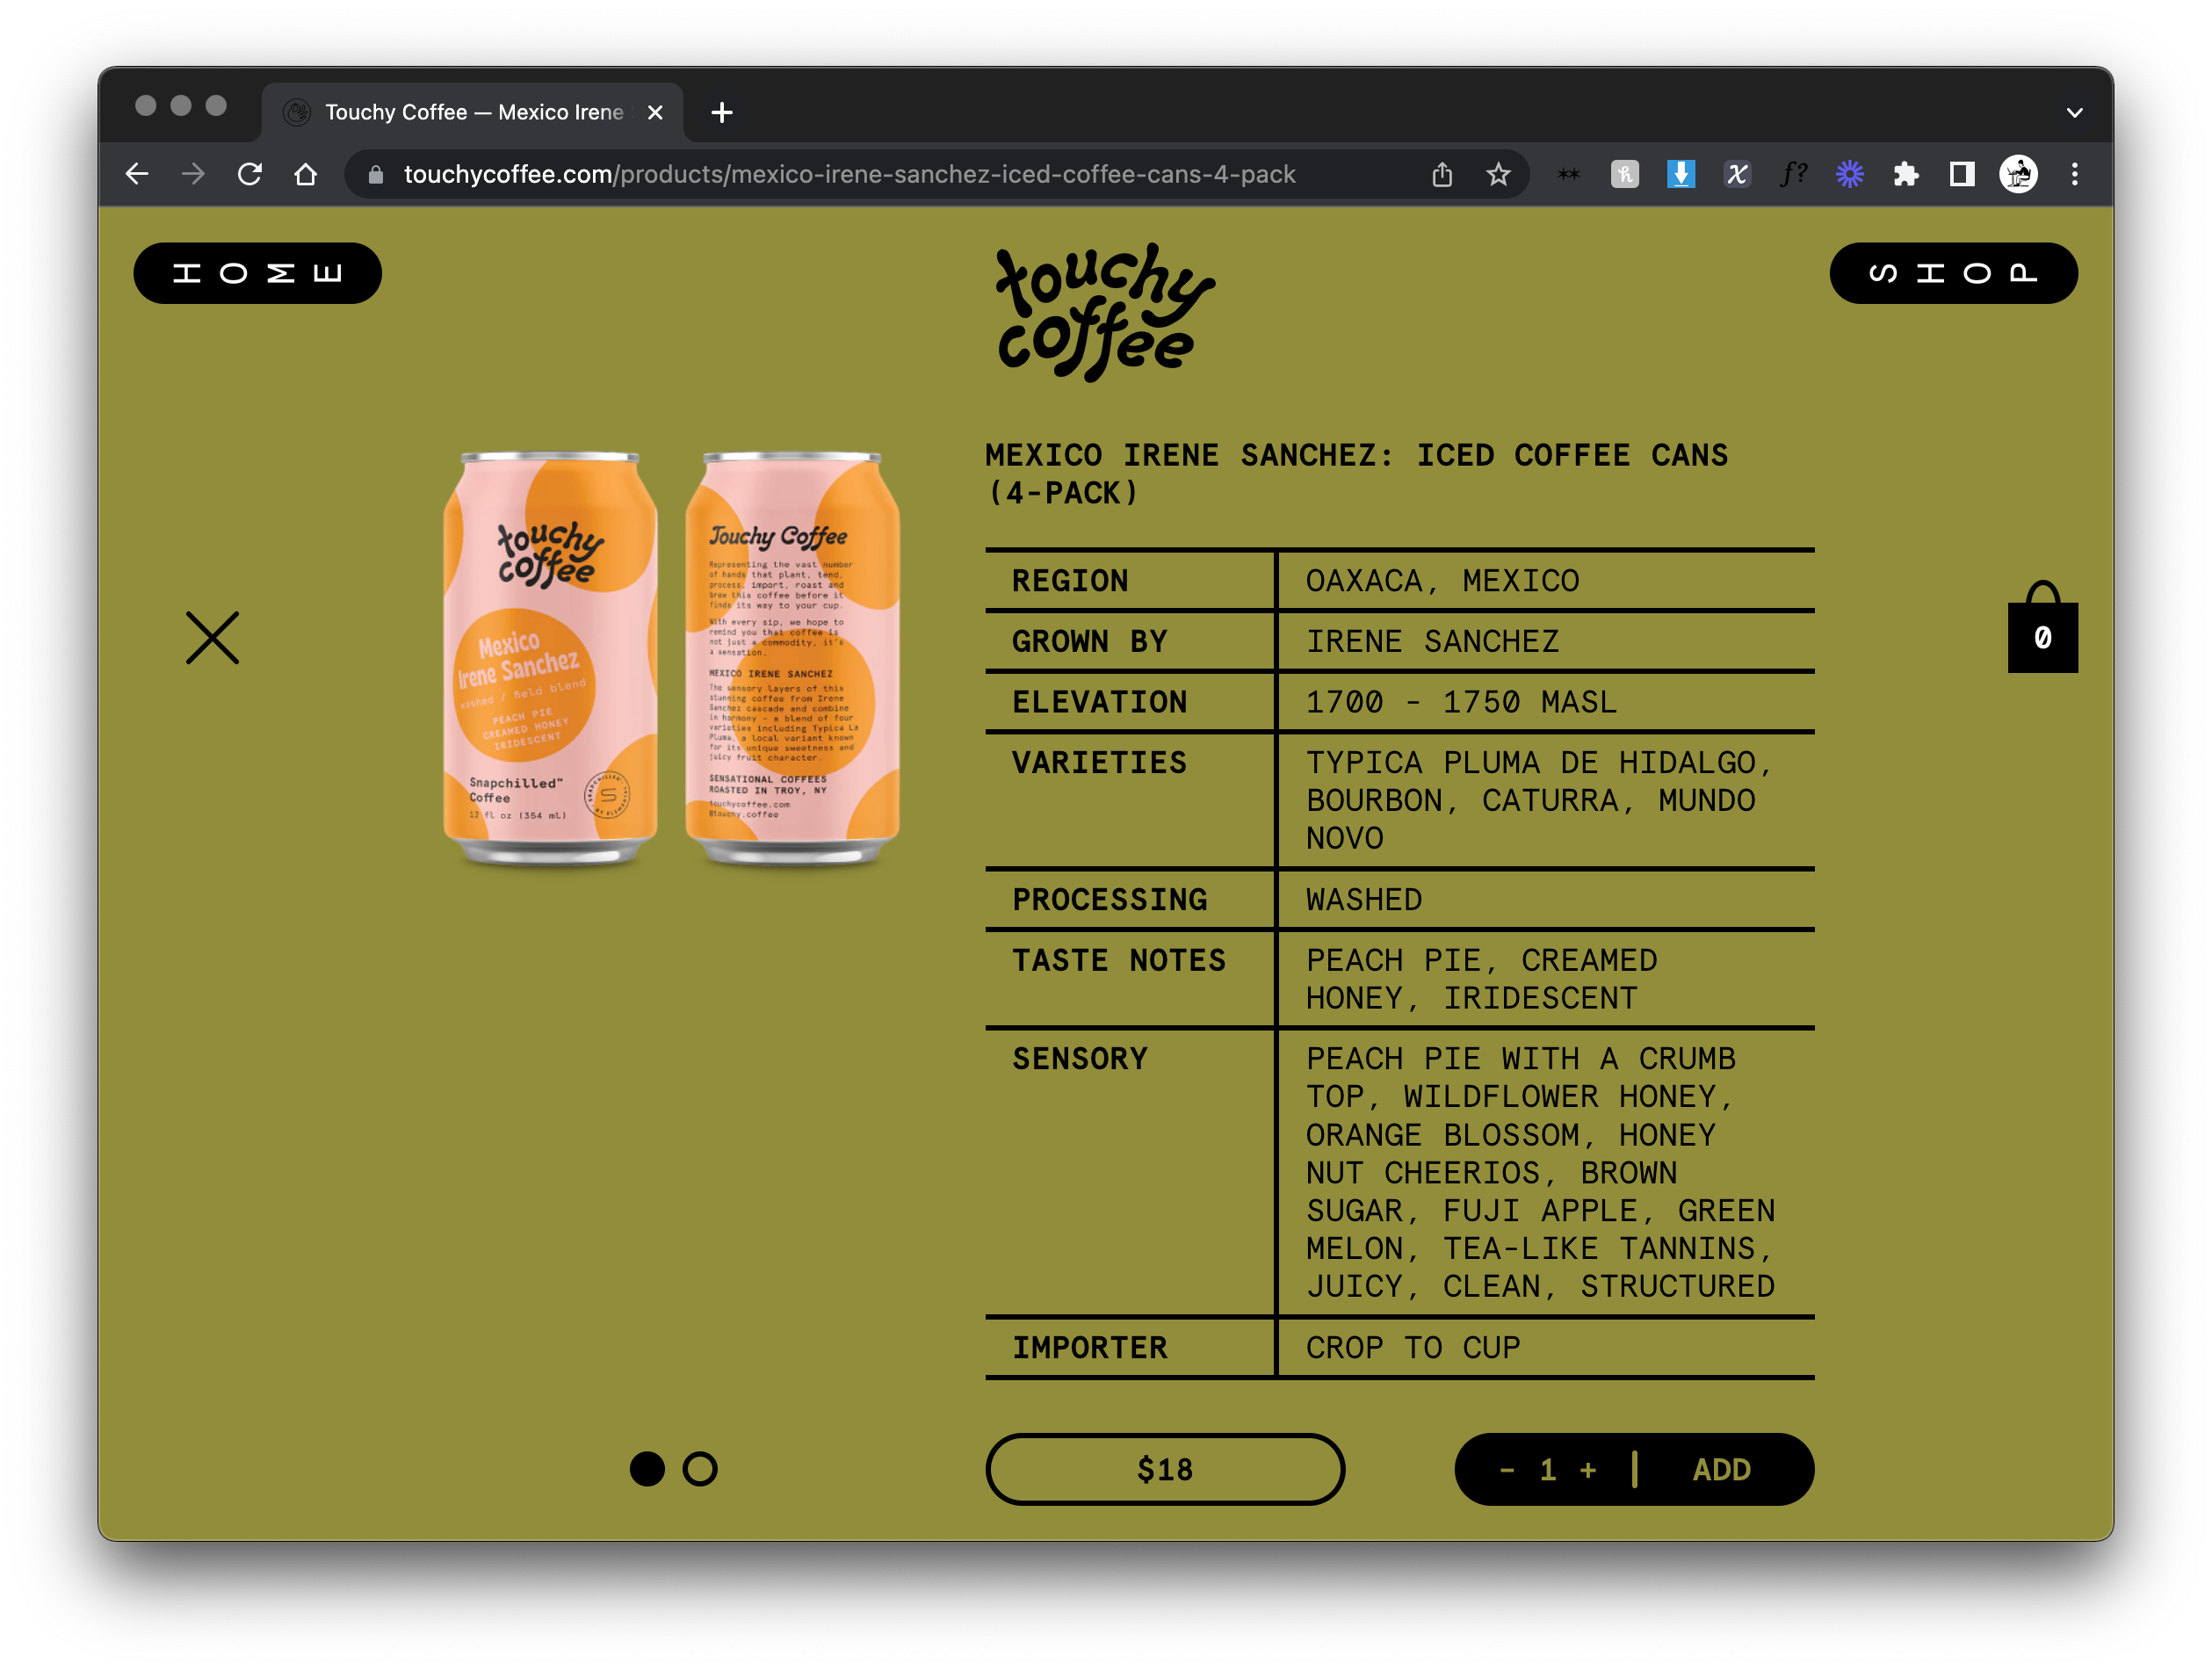
Task: Bookmark page with star icon
Action: pyautogui.click(x=1497, y=175)
